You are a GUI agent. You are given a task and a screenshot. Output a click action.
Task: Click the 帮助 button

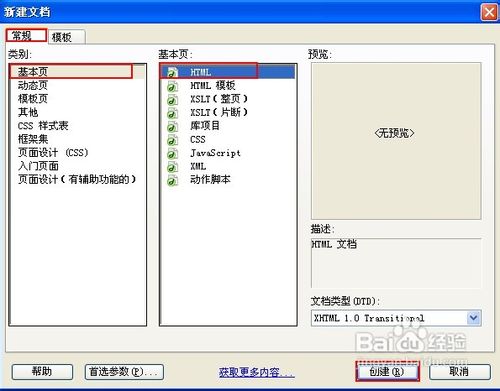point(42,372)
